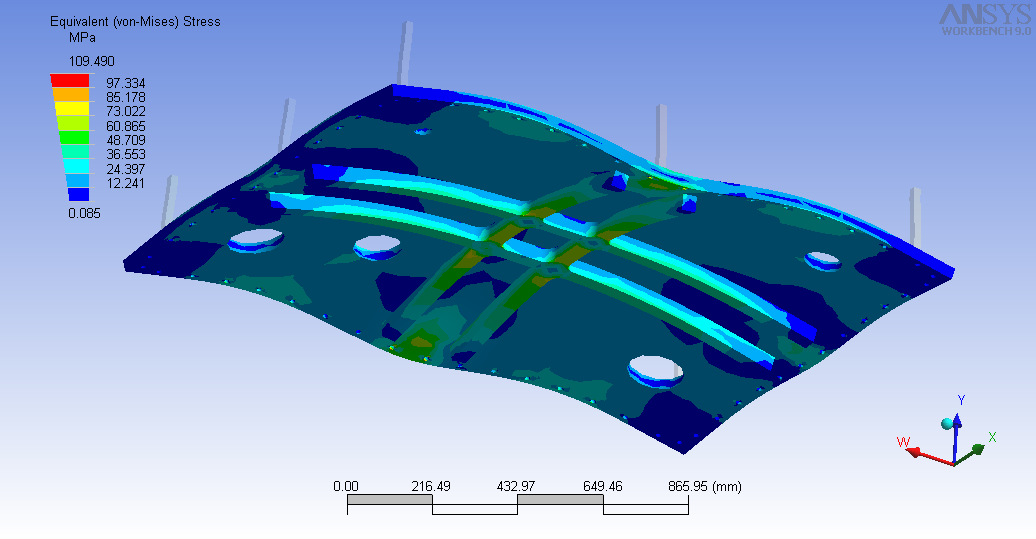Click the red legend color band

point(70,81)
